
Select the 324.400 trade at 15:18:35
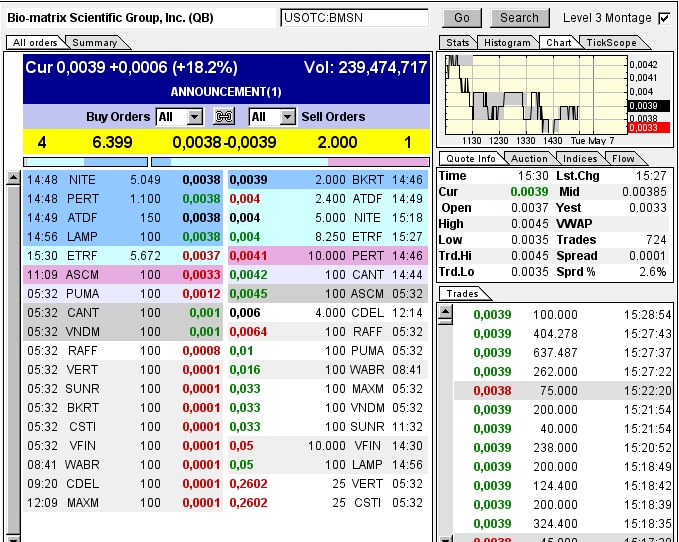563,524
